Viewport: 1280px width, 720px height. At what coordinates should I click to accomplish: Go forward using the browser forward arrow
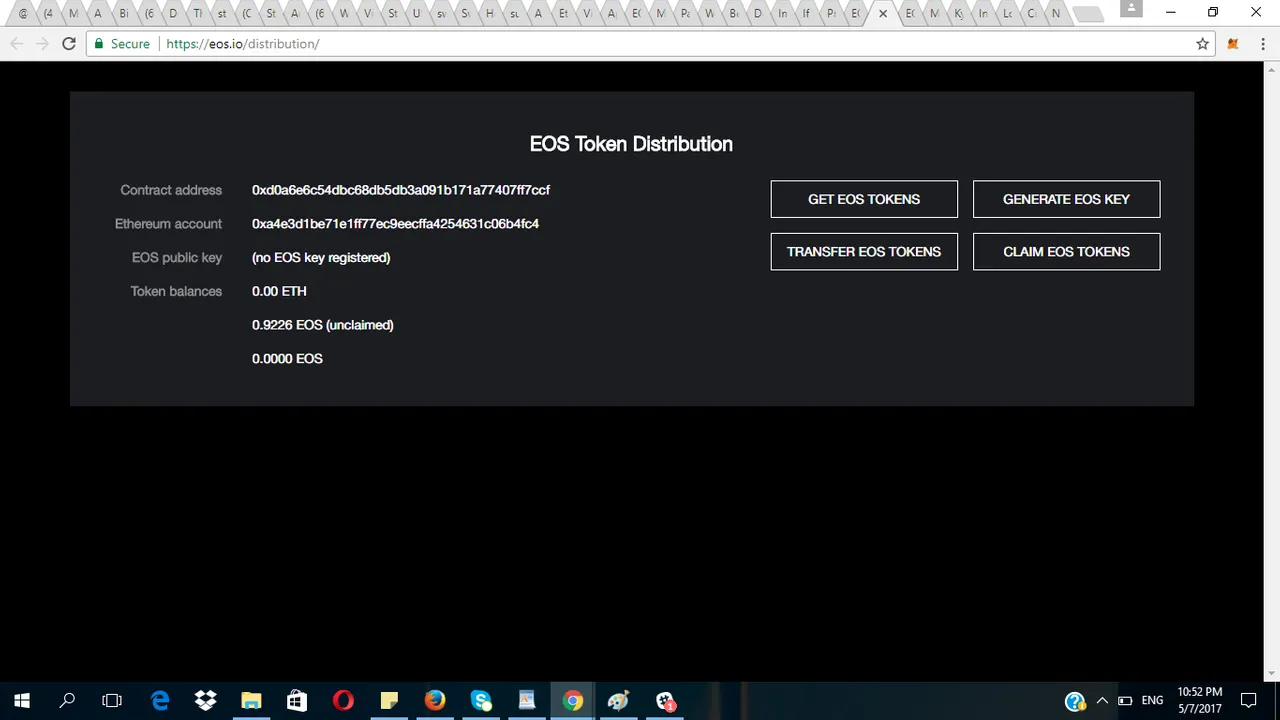(x=42, y=44)
